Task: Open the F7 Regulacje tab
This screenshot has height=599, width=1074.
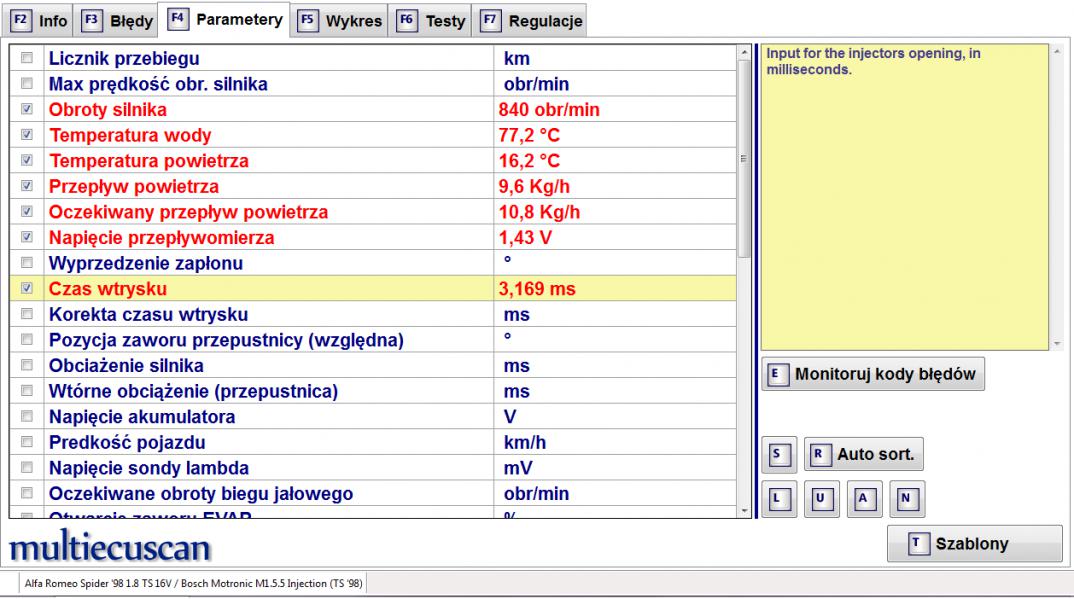Action: [x=531, y=21]
